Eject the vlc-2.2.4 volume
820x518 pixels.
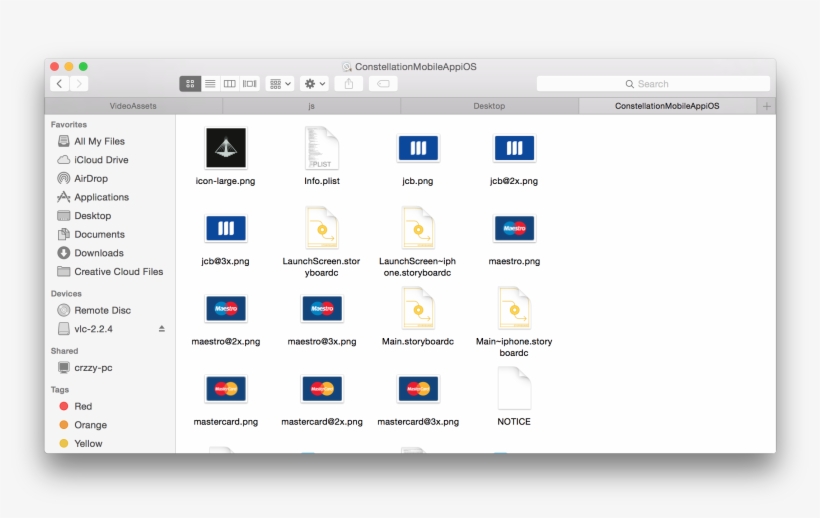[x=162, y=329]
